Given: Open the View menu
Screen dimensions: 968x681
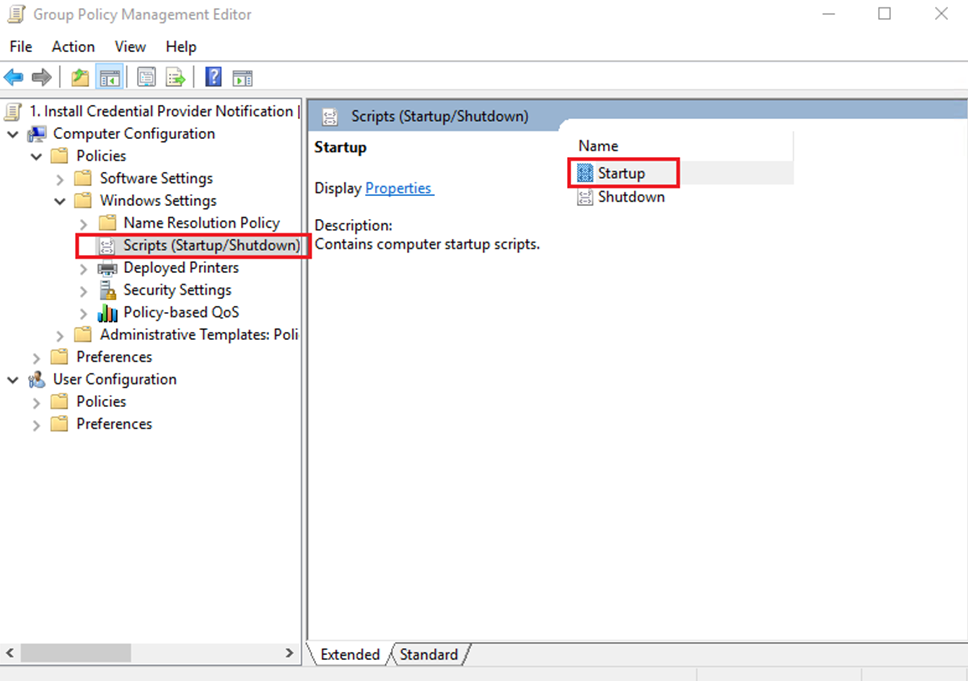Looking at the screenshot, I should click(130, 47).
